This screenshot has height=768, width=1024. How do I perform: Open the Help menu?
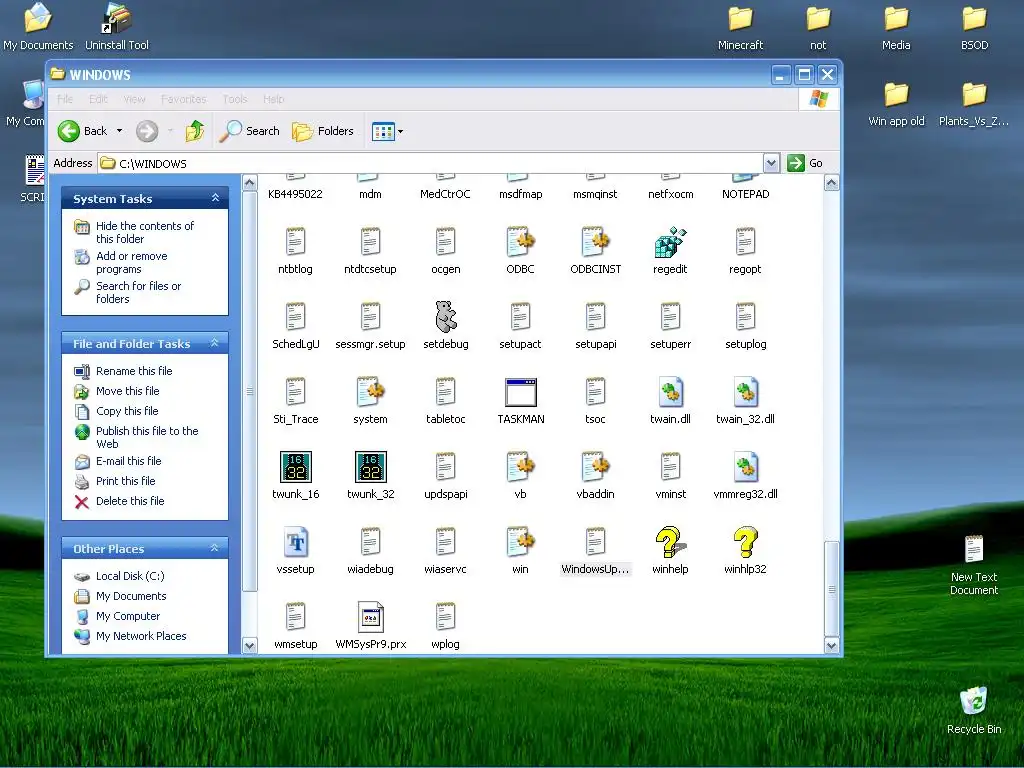click(x=274, y=99)
